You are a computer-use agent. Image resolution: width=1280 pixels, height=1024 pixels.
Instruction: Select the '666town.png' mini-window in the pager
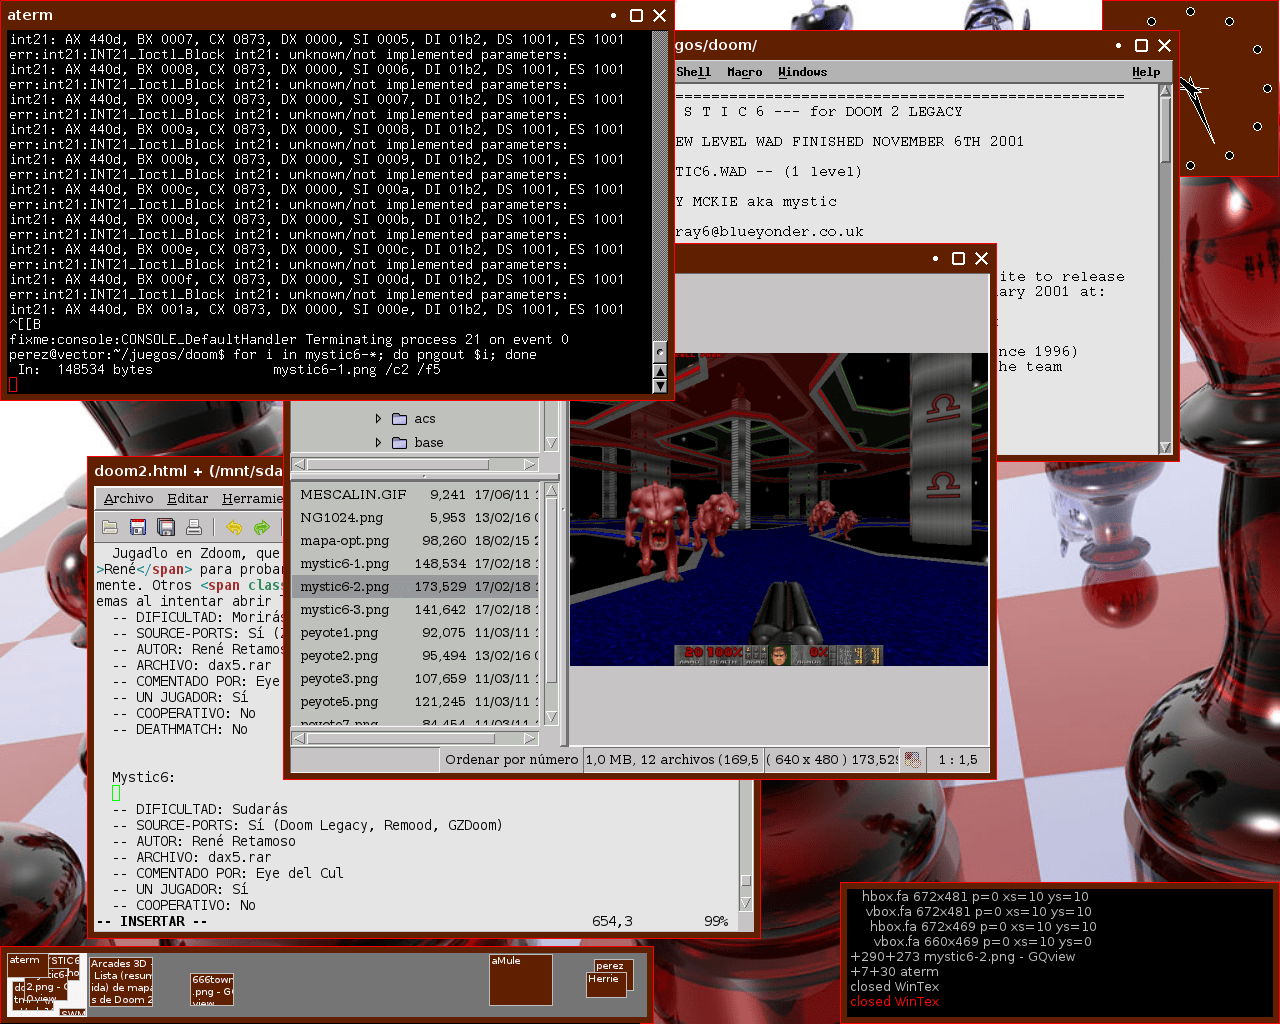[x=212, y=989]
